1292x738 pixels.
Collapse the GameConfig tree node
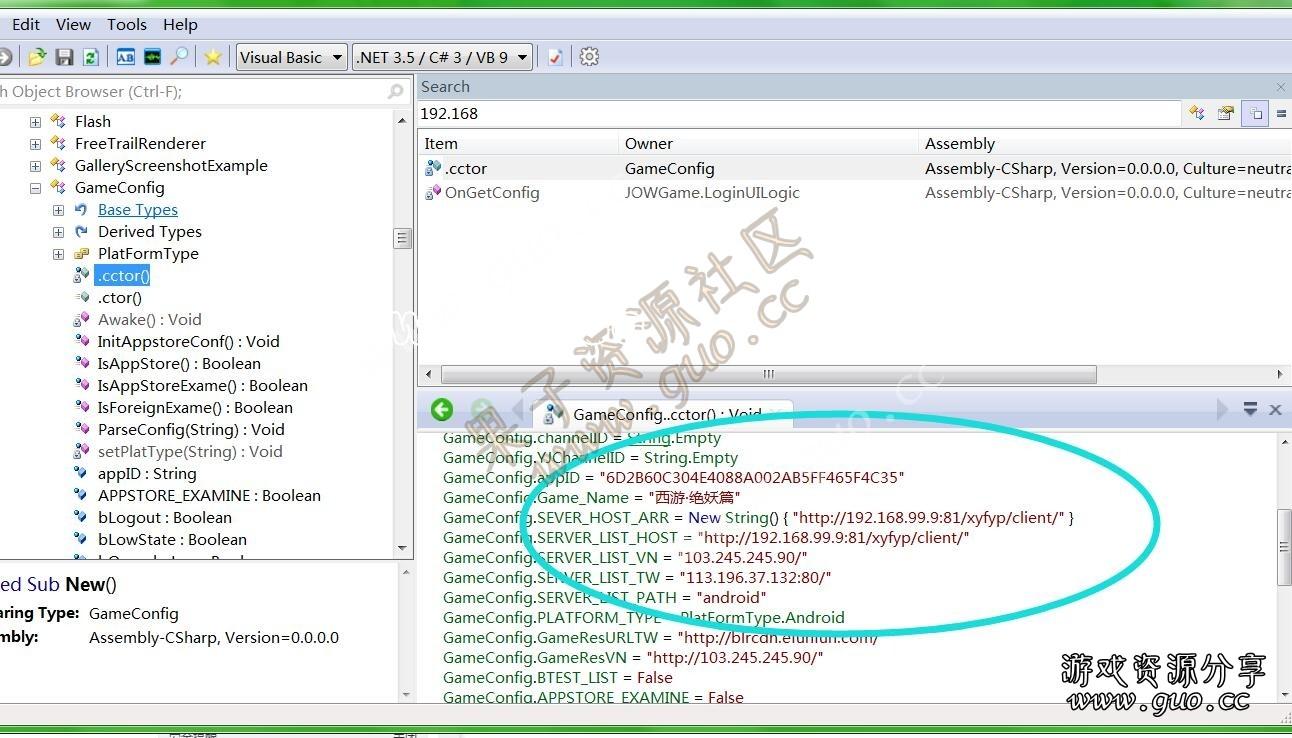coord(35,188)
